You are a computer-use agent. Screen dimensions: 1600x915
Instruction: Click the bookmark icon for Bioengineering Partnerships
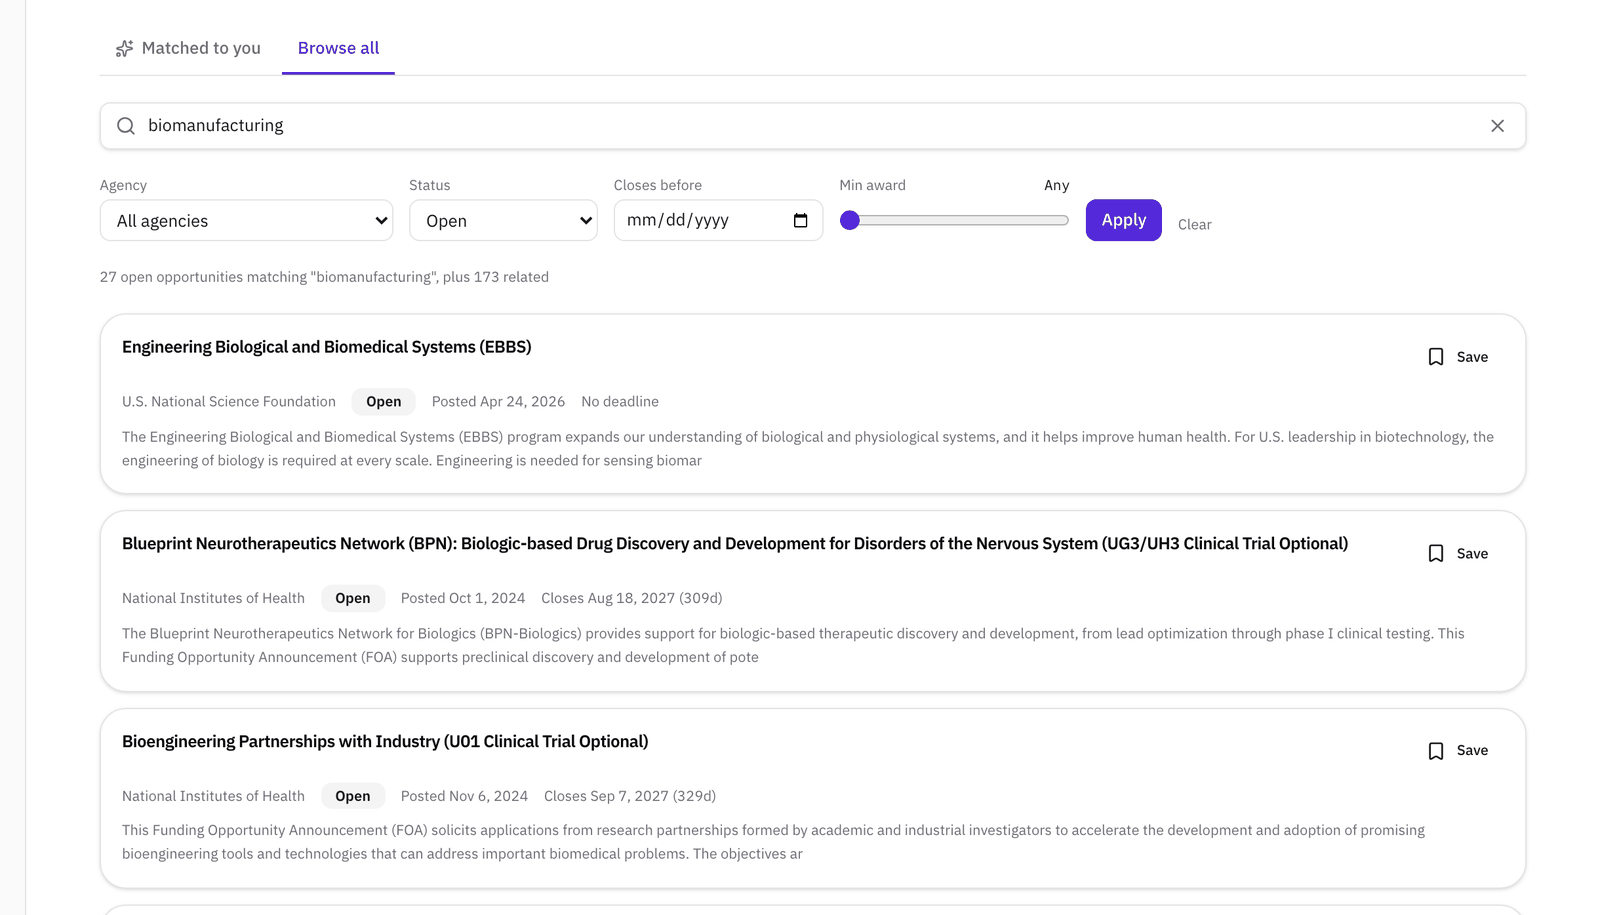point(1436,751)
